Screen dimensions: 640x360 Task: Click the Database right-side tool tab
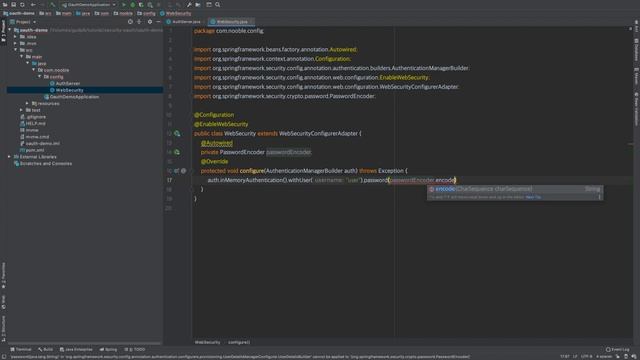pos(636,50)
